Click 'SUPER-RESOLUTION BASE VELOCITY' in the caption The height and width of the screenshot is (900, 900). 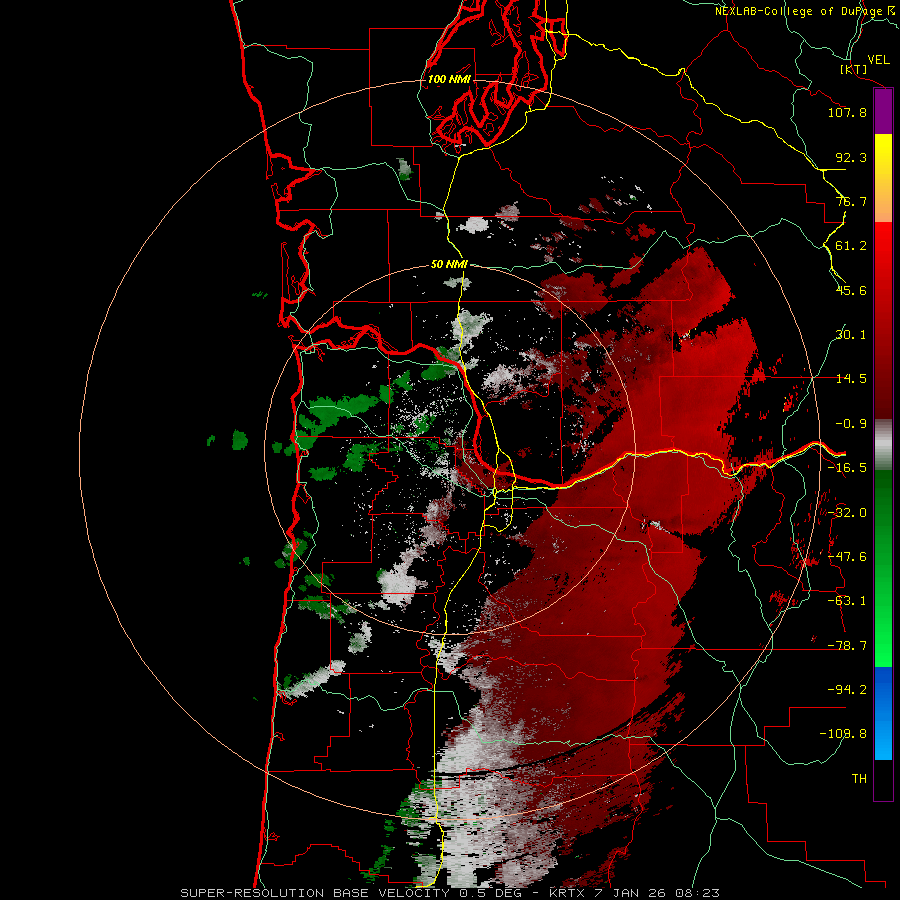coord(317,893)
